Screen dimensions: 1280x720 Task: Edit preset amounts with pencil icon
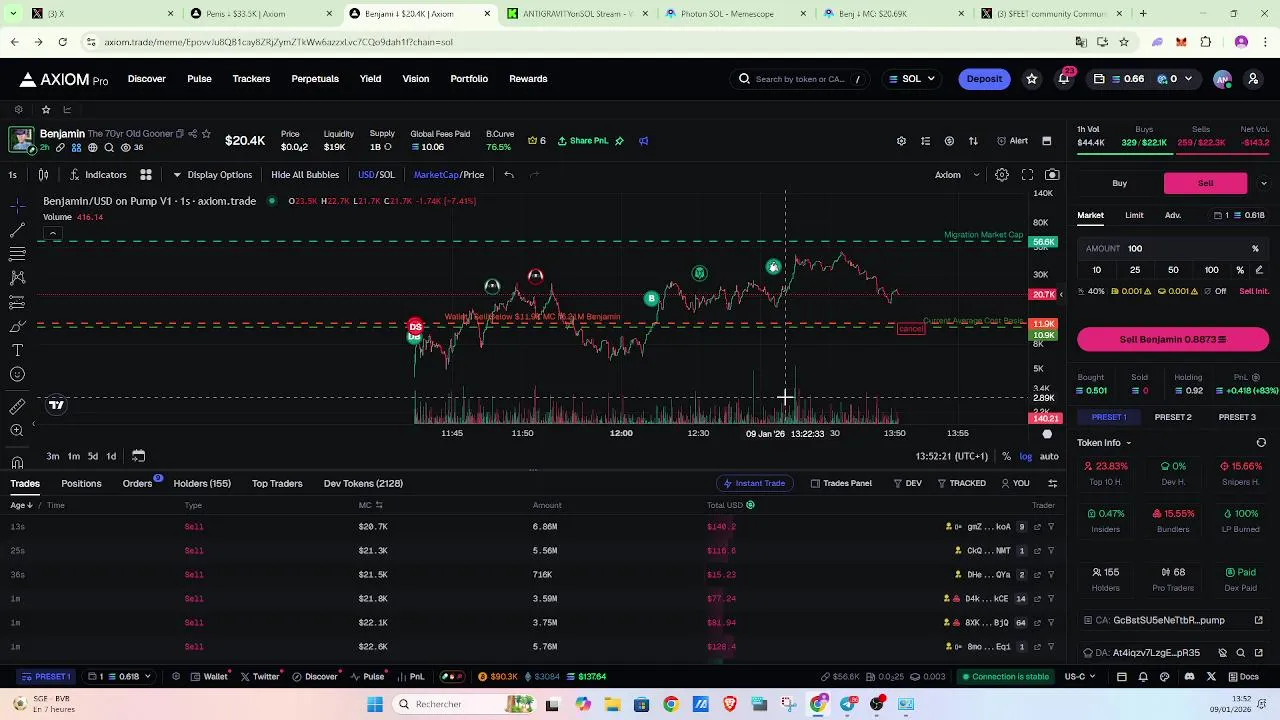pos(1259,270)
